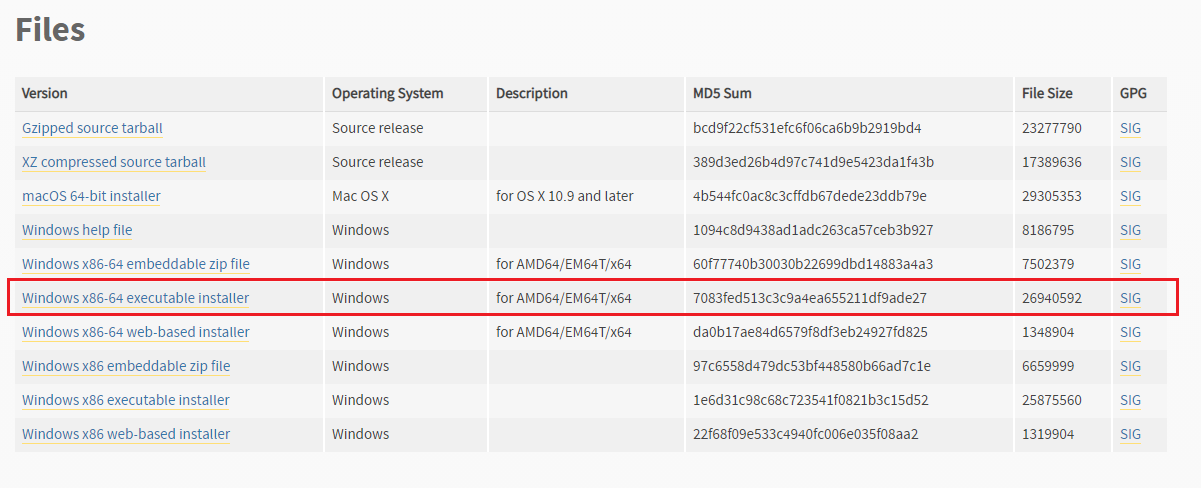The image size is (1201, 488).
Task: Click Windows x86 executable installer link
Action: pos(126,400)
